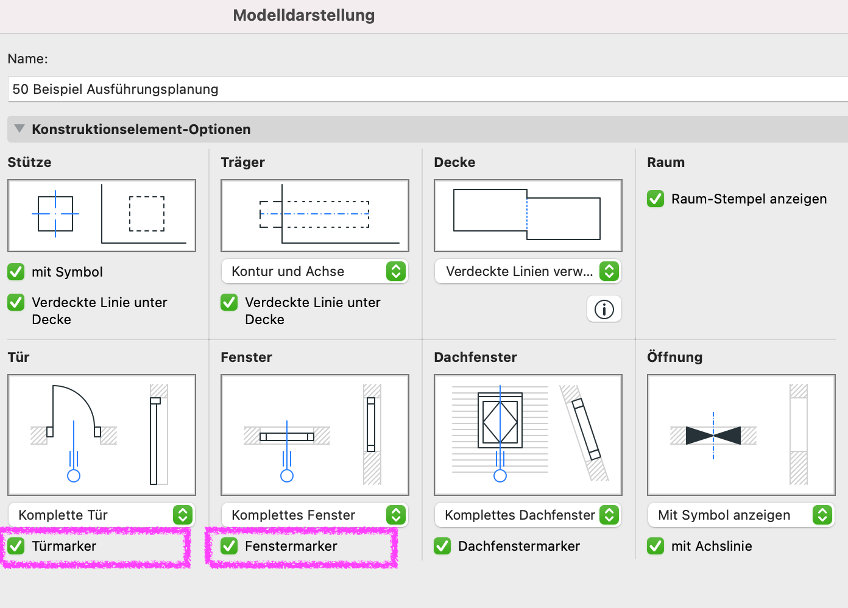Collapse the Konstruktionselement-Optionen section
The height and width of the screenshot is (608, 848).
[x=19, y=129]
